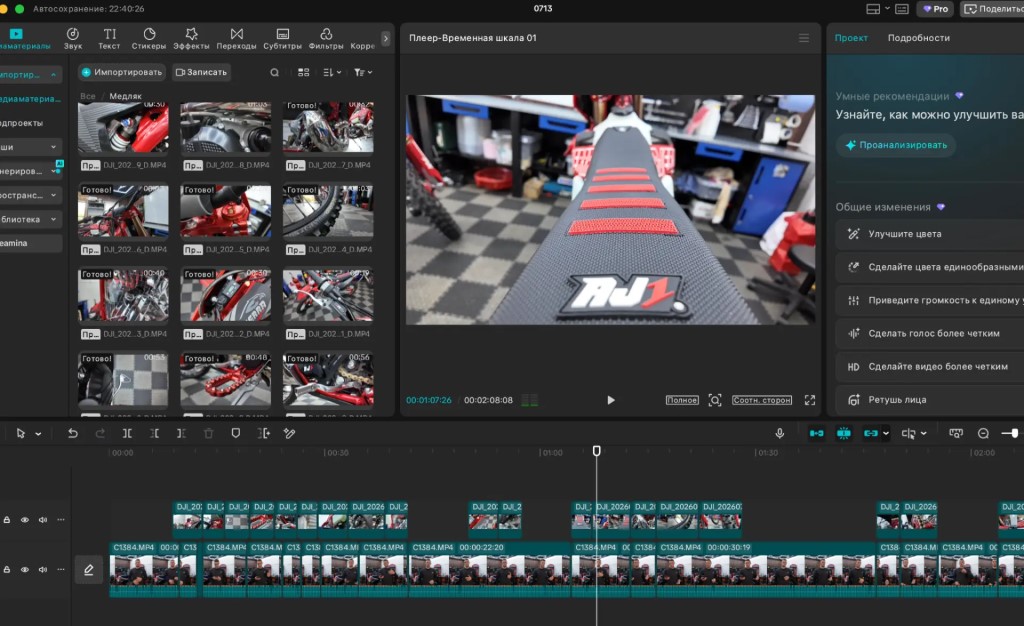Open the Фильтры tab
This screenshot has height=626, width=1024.
(326, 39)
